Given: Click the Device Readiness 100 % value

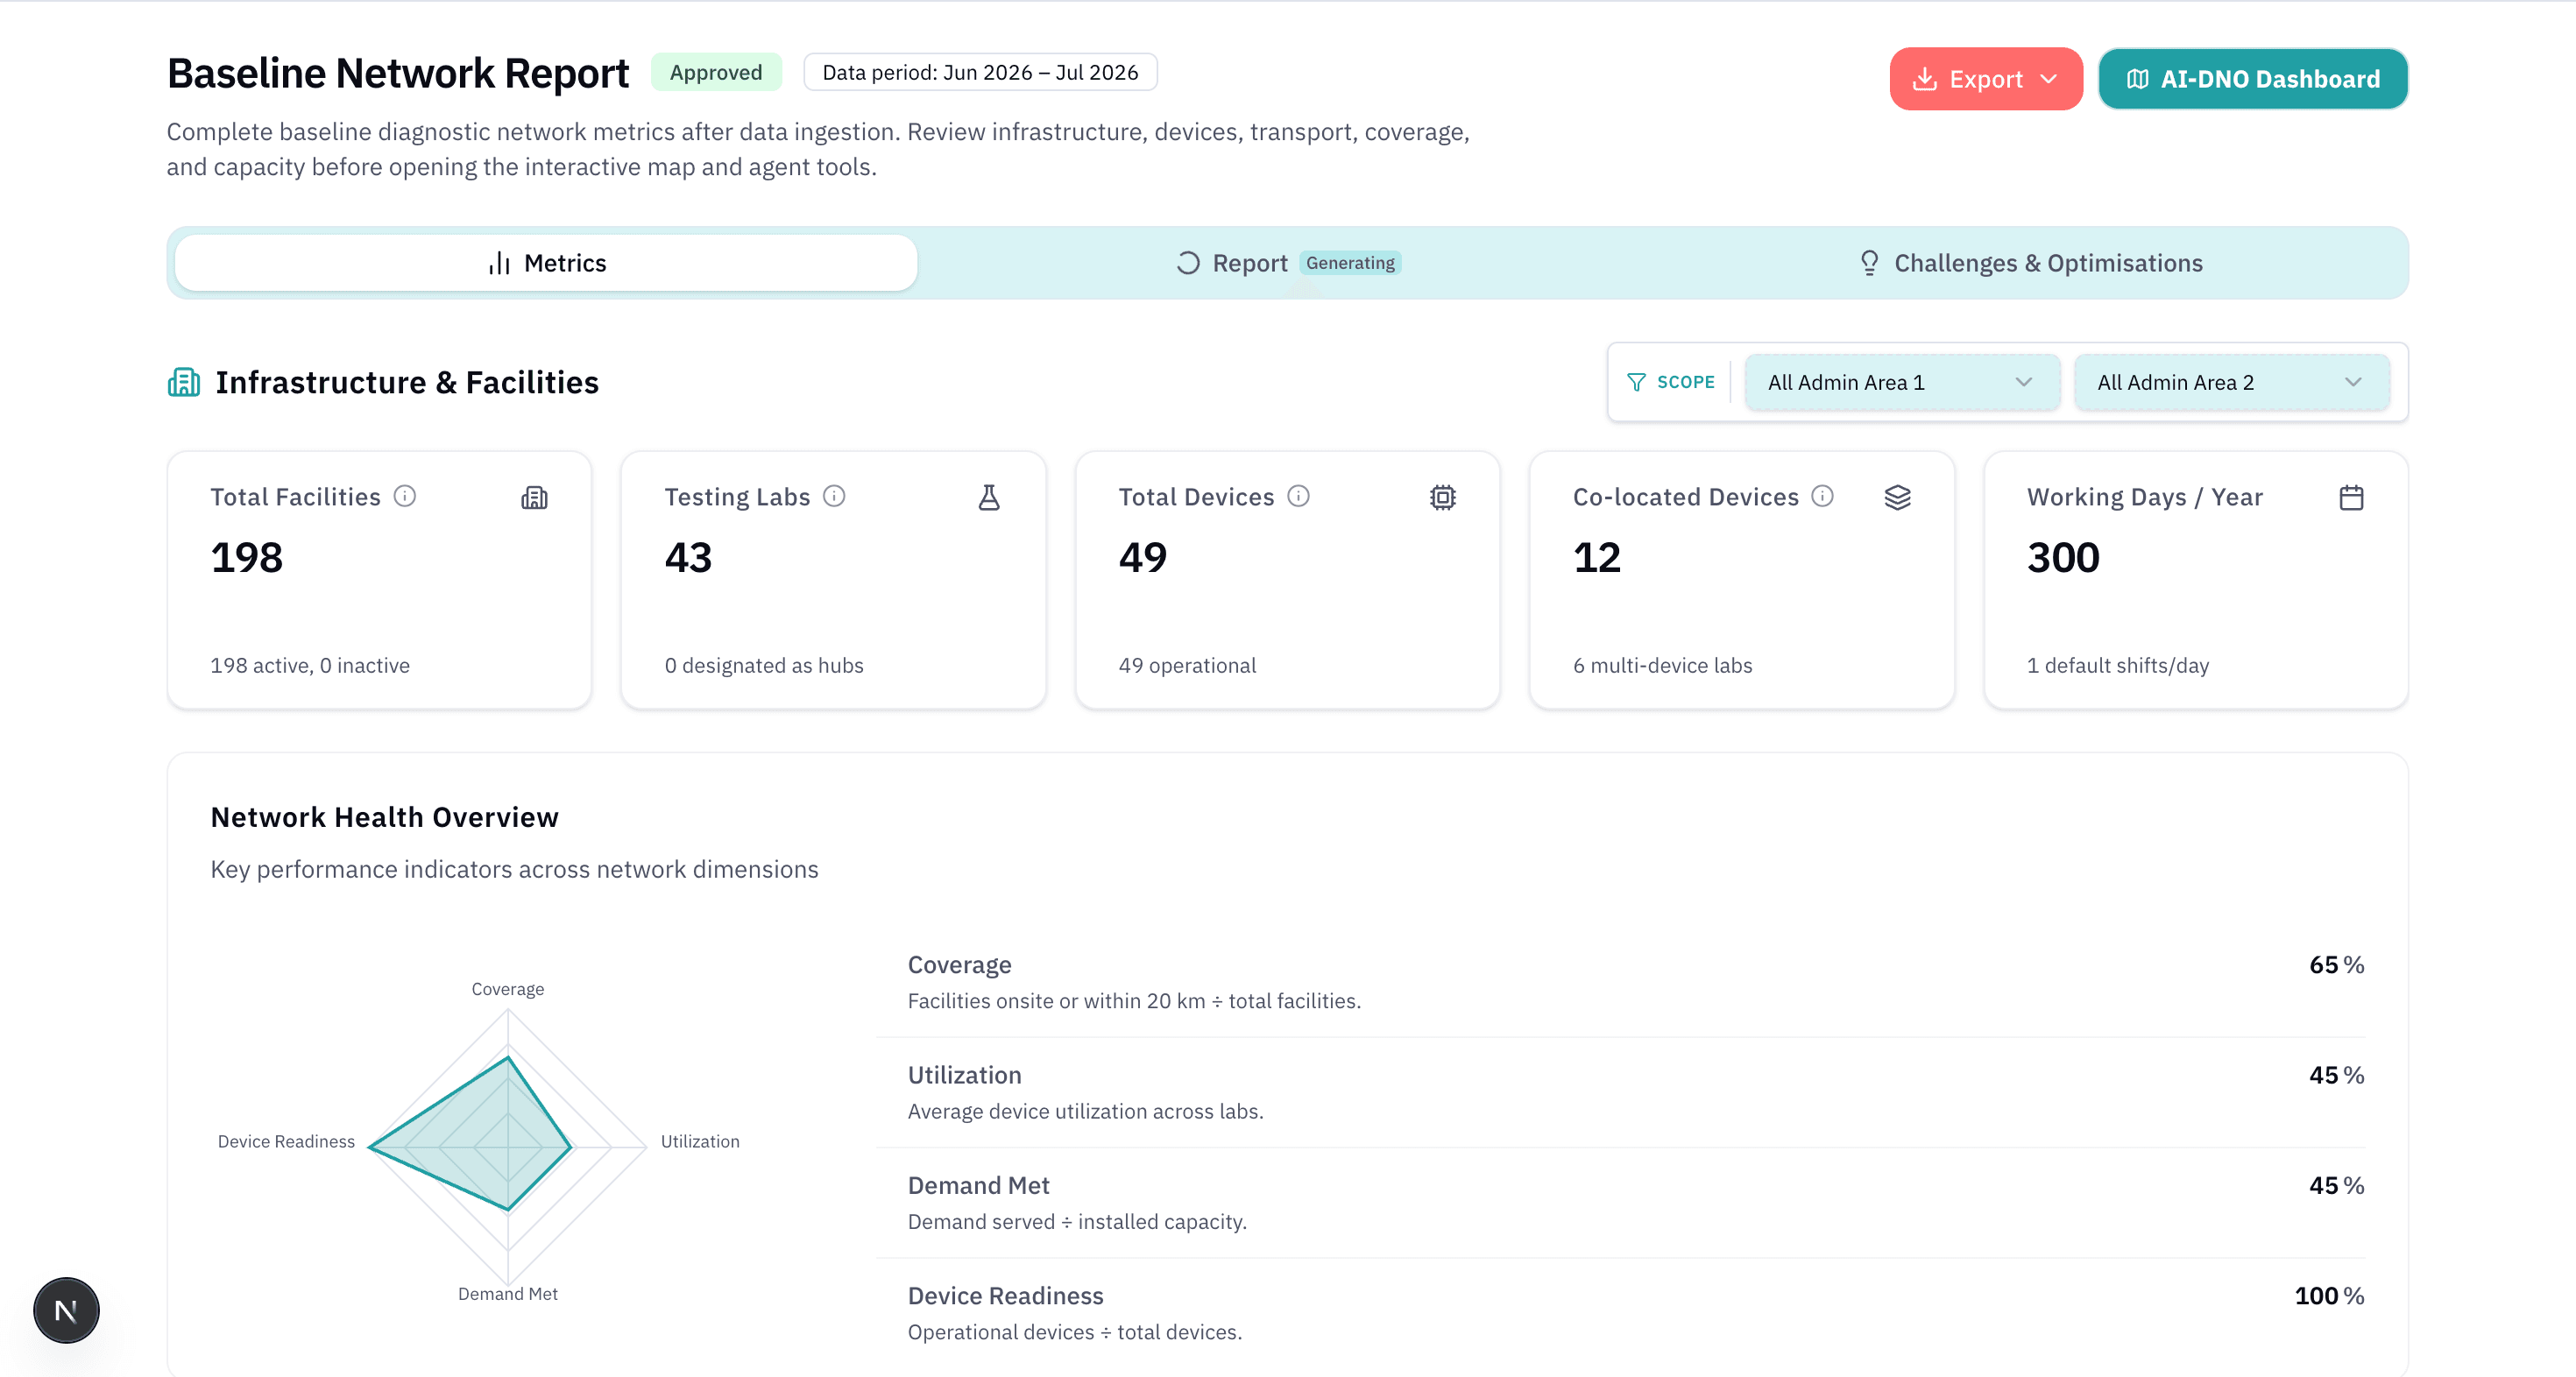Looking at the screenshot, I should click(x=2329, y=1295).
